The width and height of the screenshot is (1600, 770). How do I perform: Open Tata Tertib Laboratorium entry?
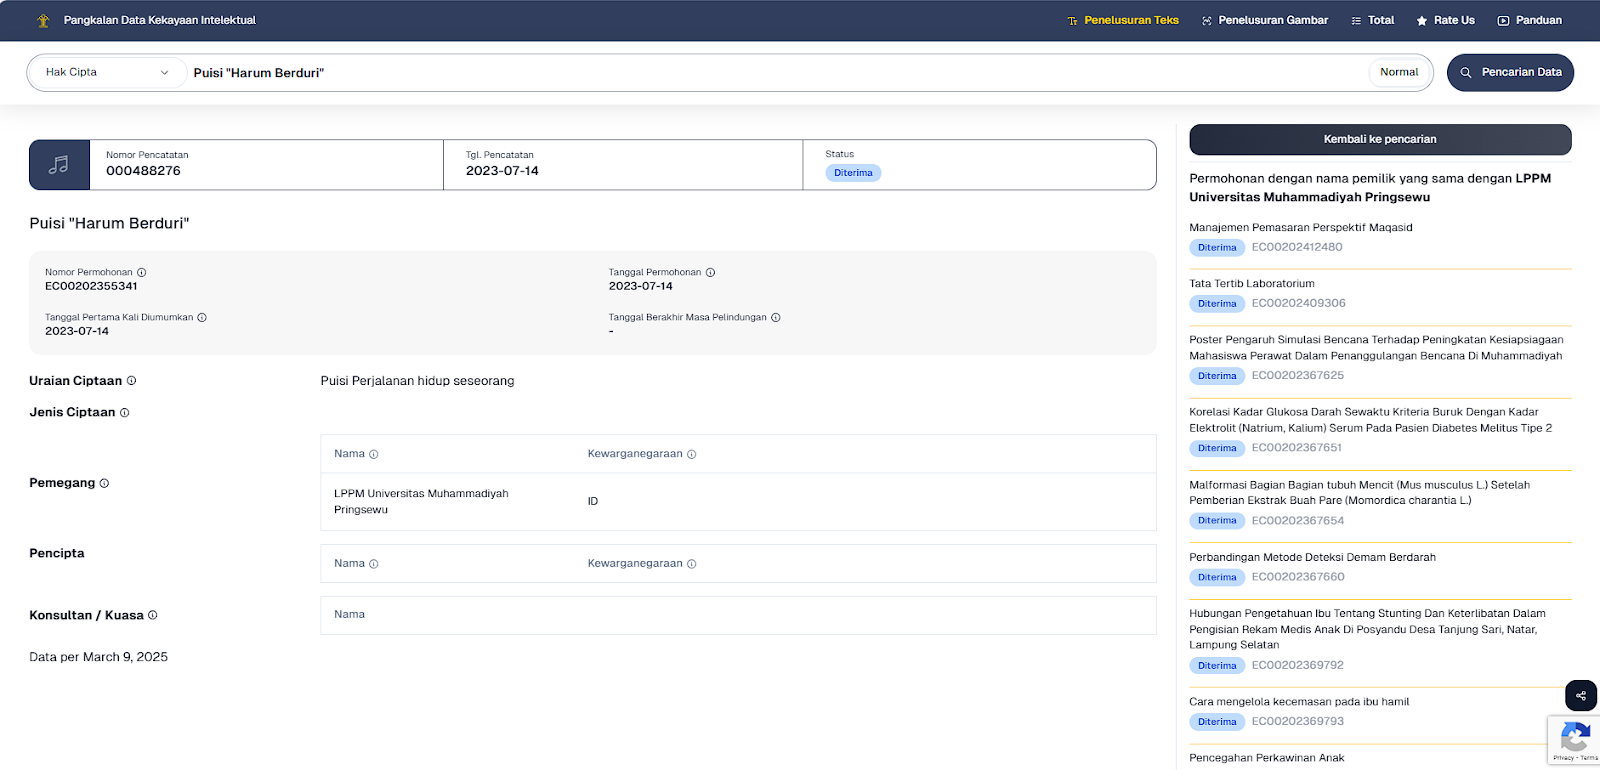(x=1252, y=283)
